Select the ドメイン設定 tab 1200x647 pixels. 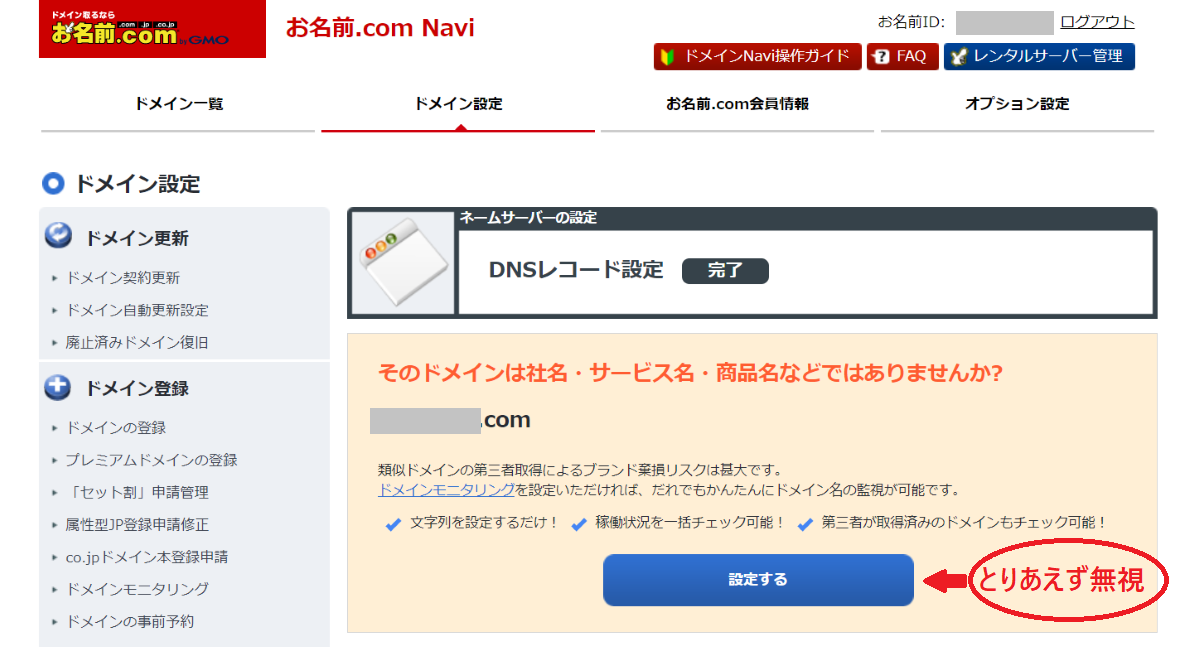(x=458, y=104)
